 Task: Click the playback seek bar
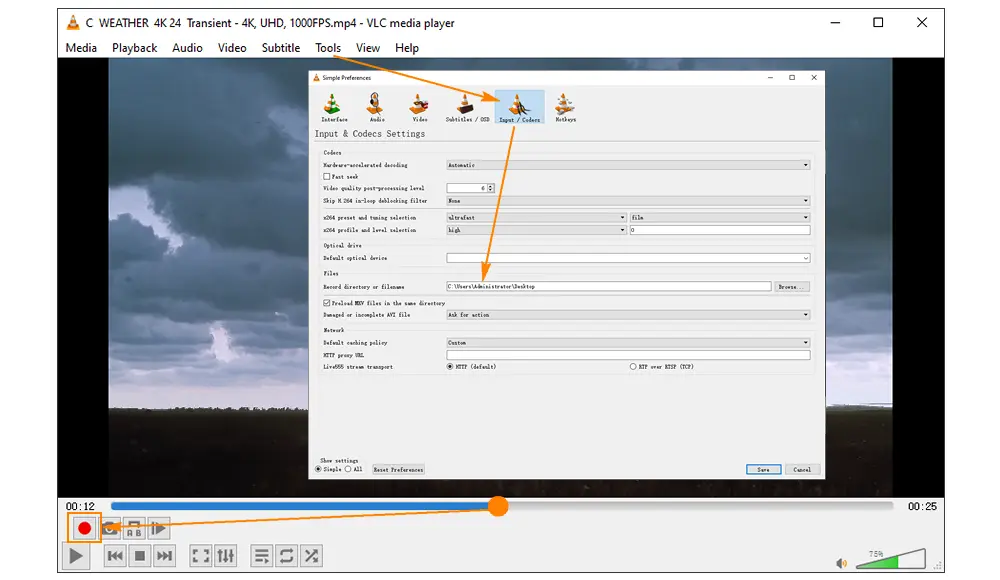tap(502, 506)
